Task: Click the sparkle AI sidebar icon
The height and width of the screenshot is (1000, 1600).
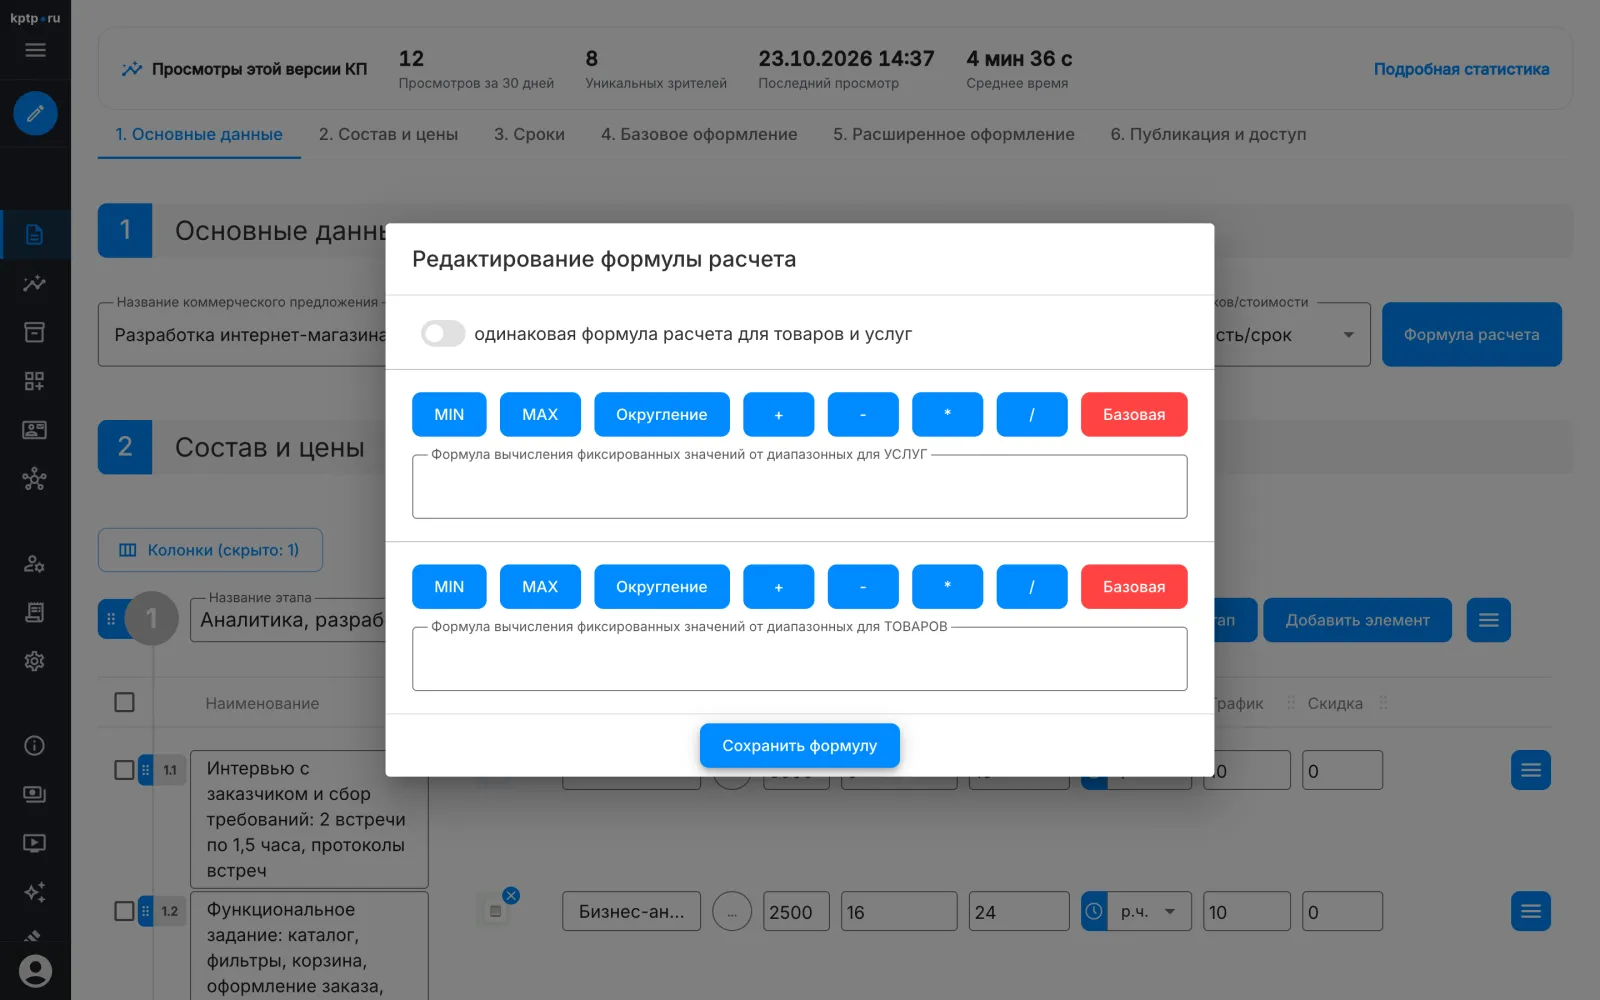Action: tap(35, 892)
